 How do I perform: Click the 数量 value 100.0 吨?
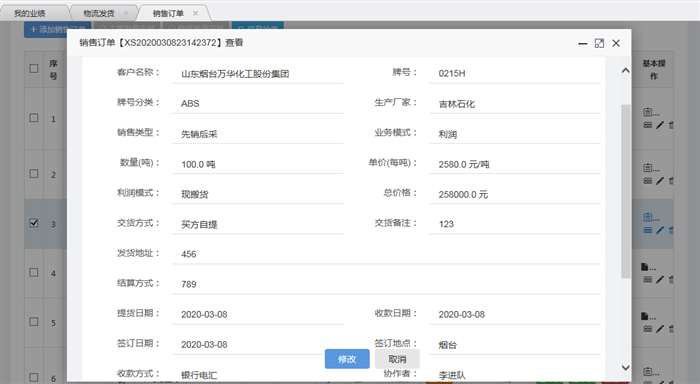[198, 164]
